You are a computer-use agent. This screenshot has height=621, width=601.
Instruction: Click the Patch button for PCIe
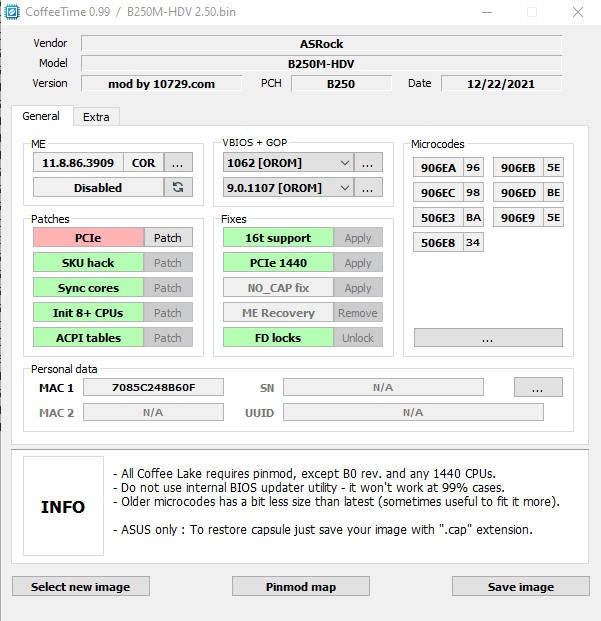[168, 238]
